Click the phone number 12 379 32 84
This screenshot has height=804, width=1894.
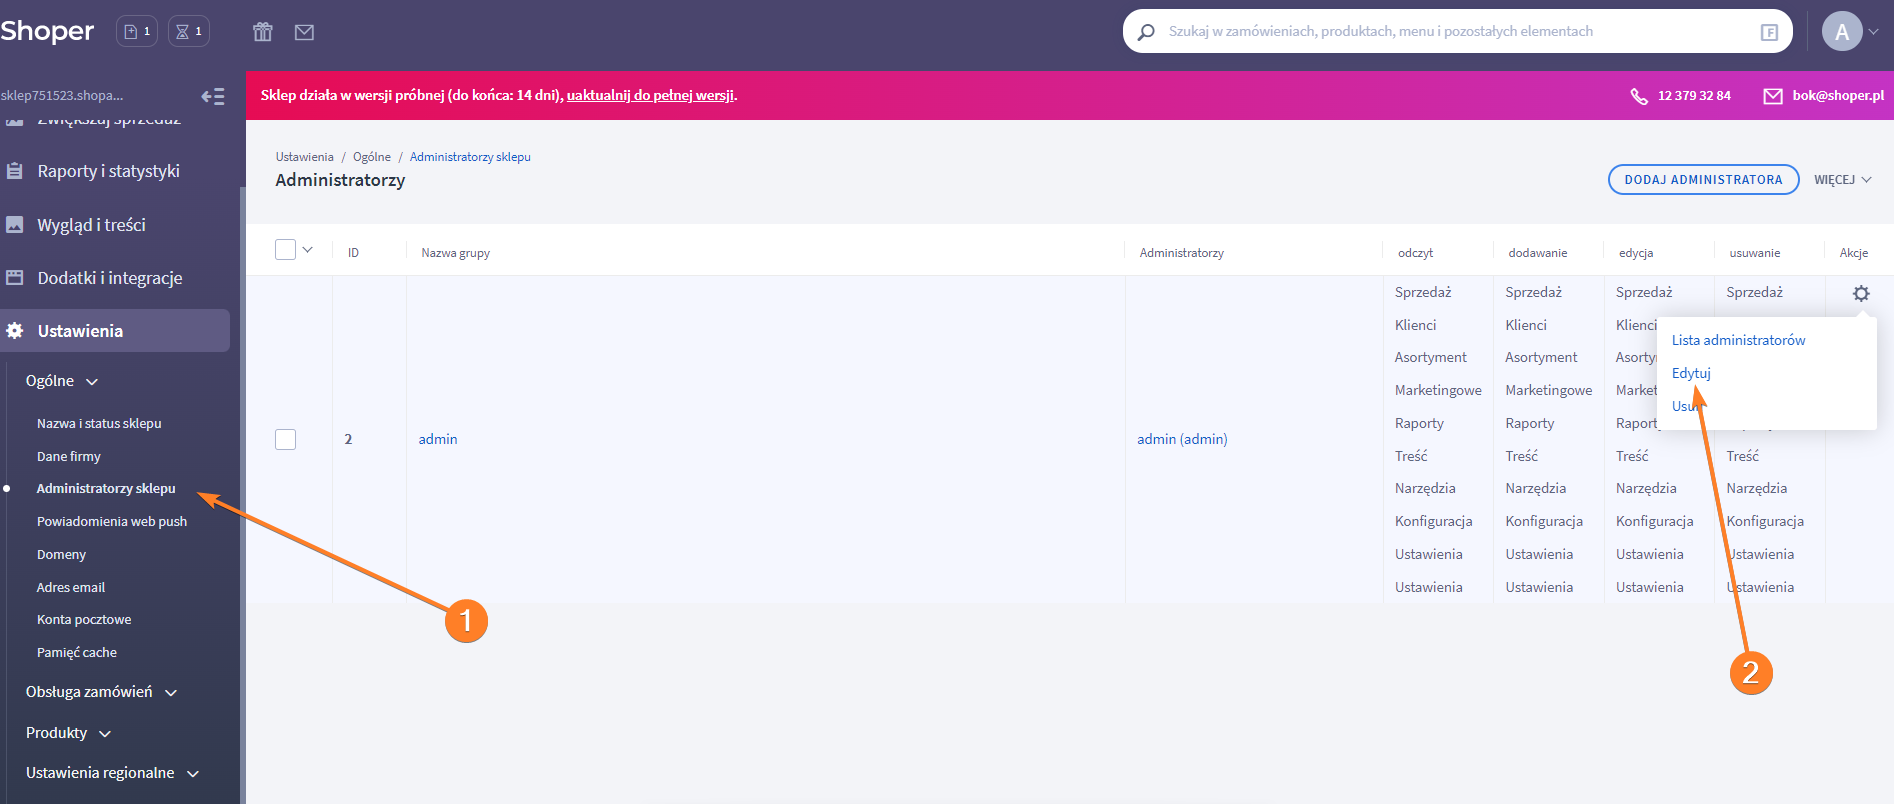[x=1694, y=96]
